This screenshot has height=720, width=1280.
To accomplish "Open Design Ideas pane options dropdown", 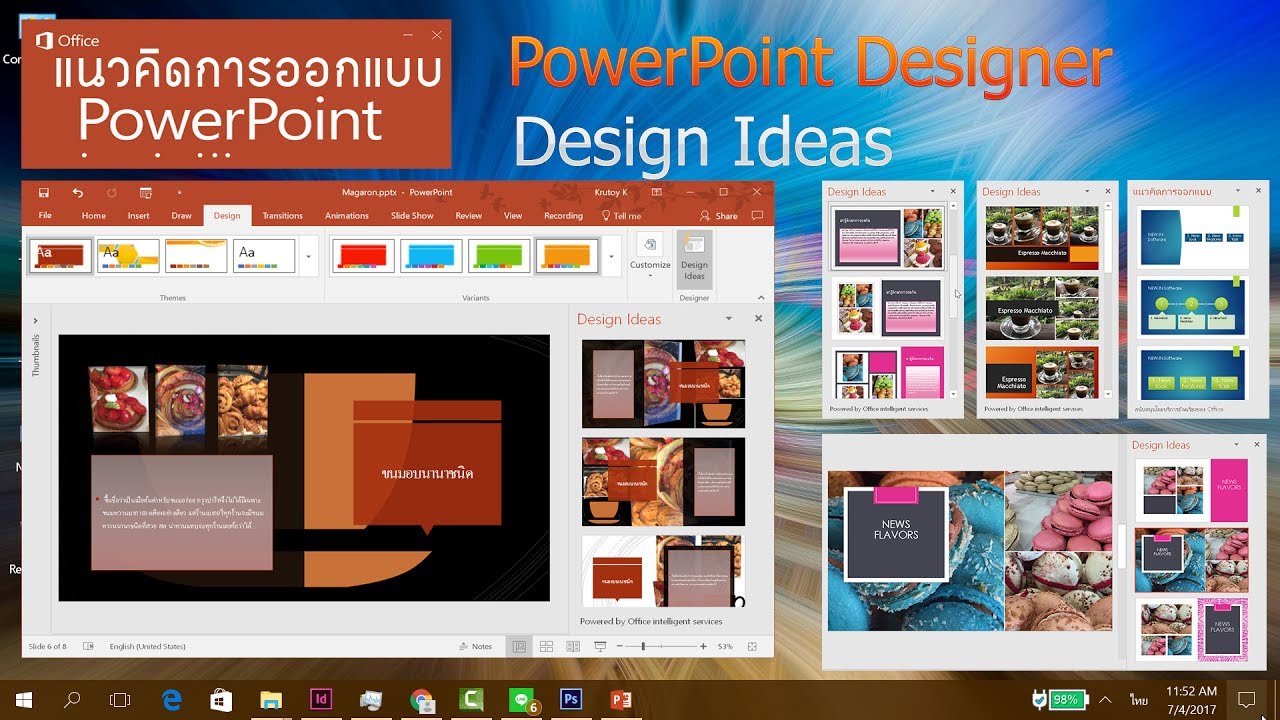I will click(728, 319).
